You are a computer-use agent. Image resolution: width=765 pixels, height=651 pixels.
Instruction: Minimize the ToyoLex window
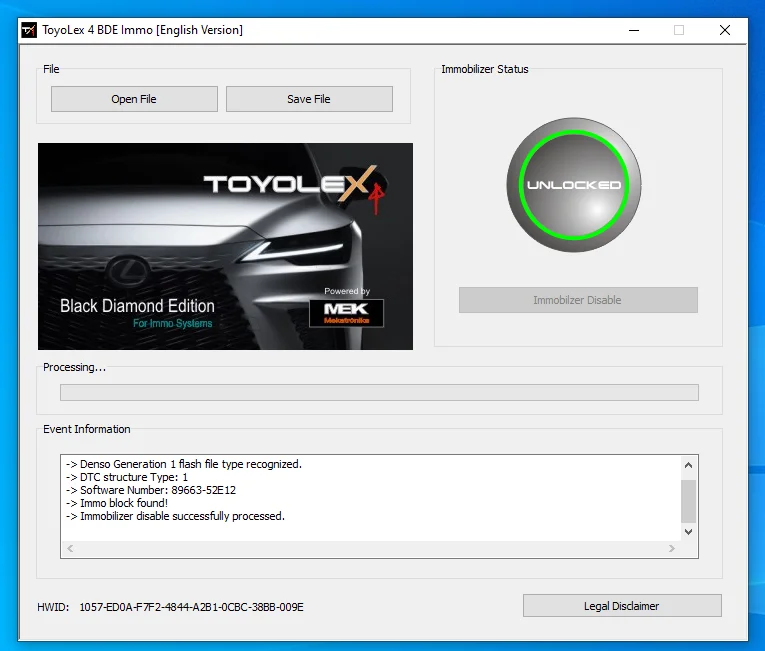[x=634, y=30]
